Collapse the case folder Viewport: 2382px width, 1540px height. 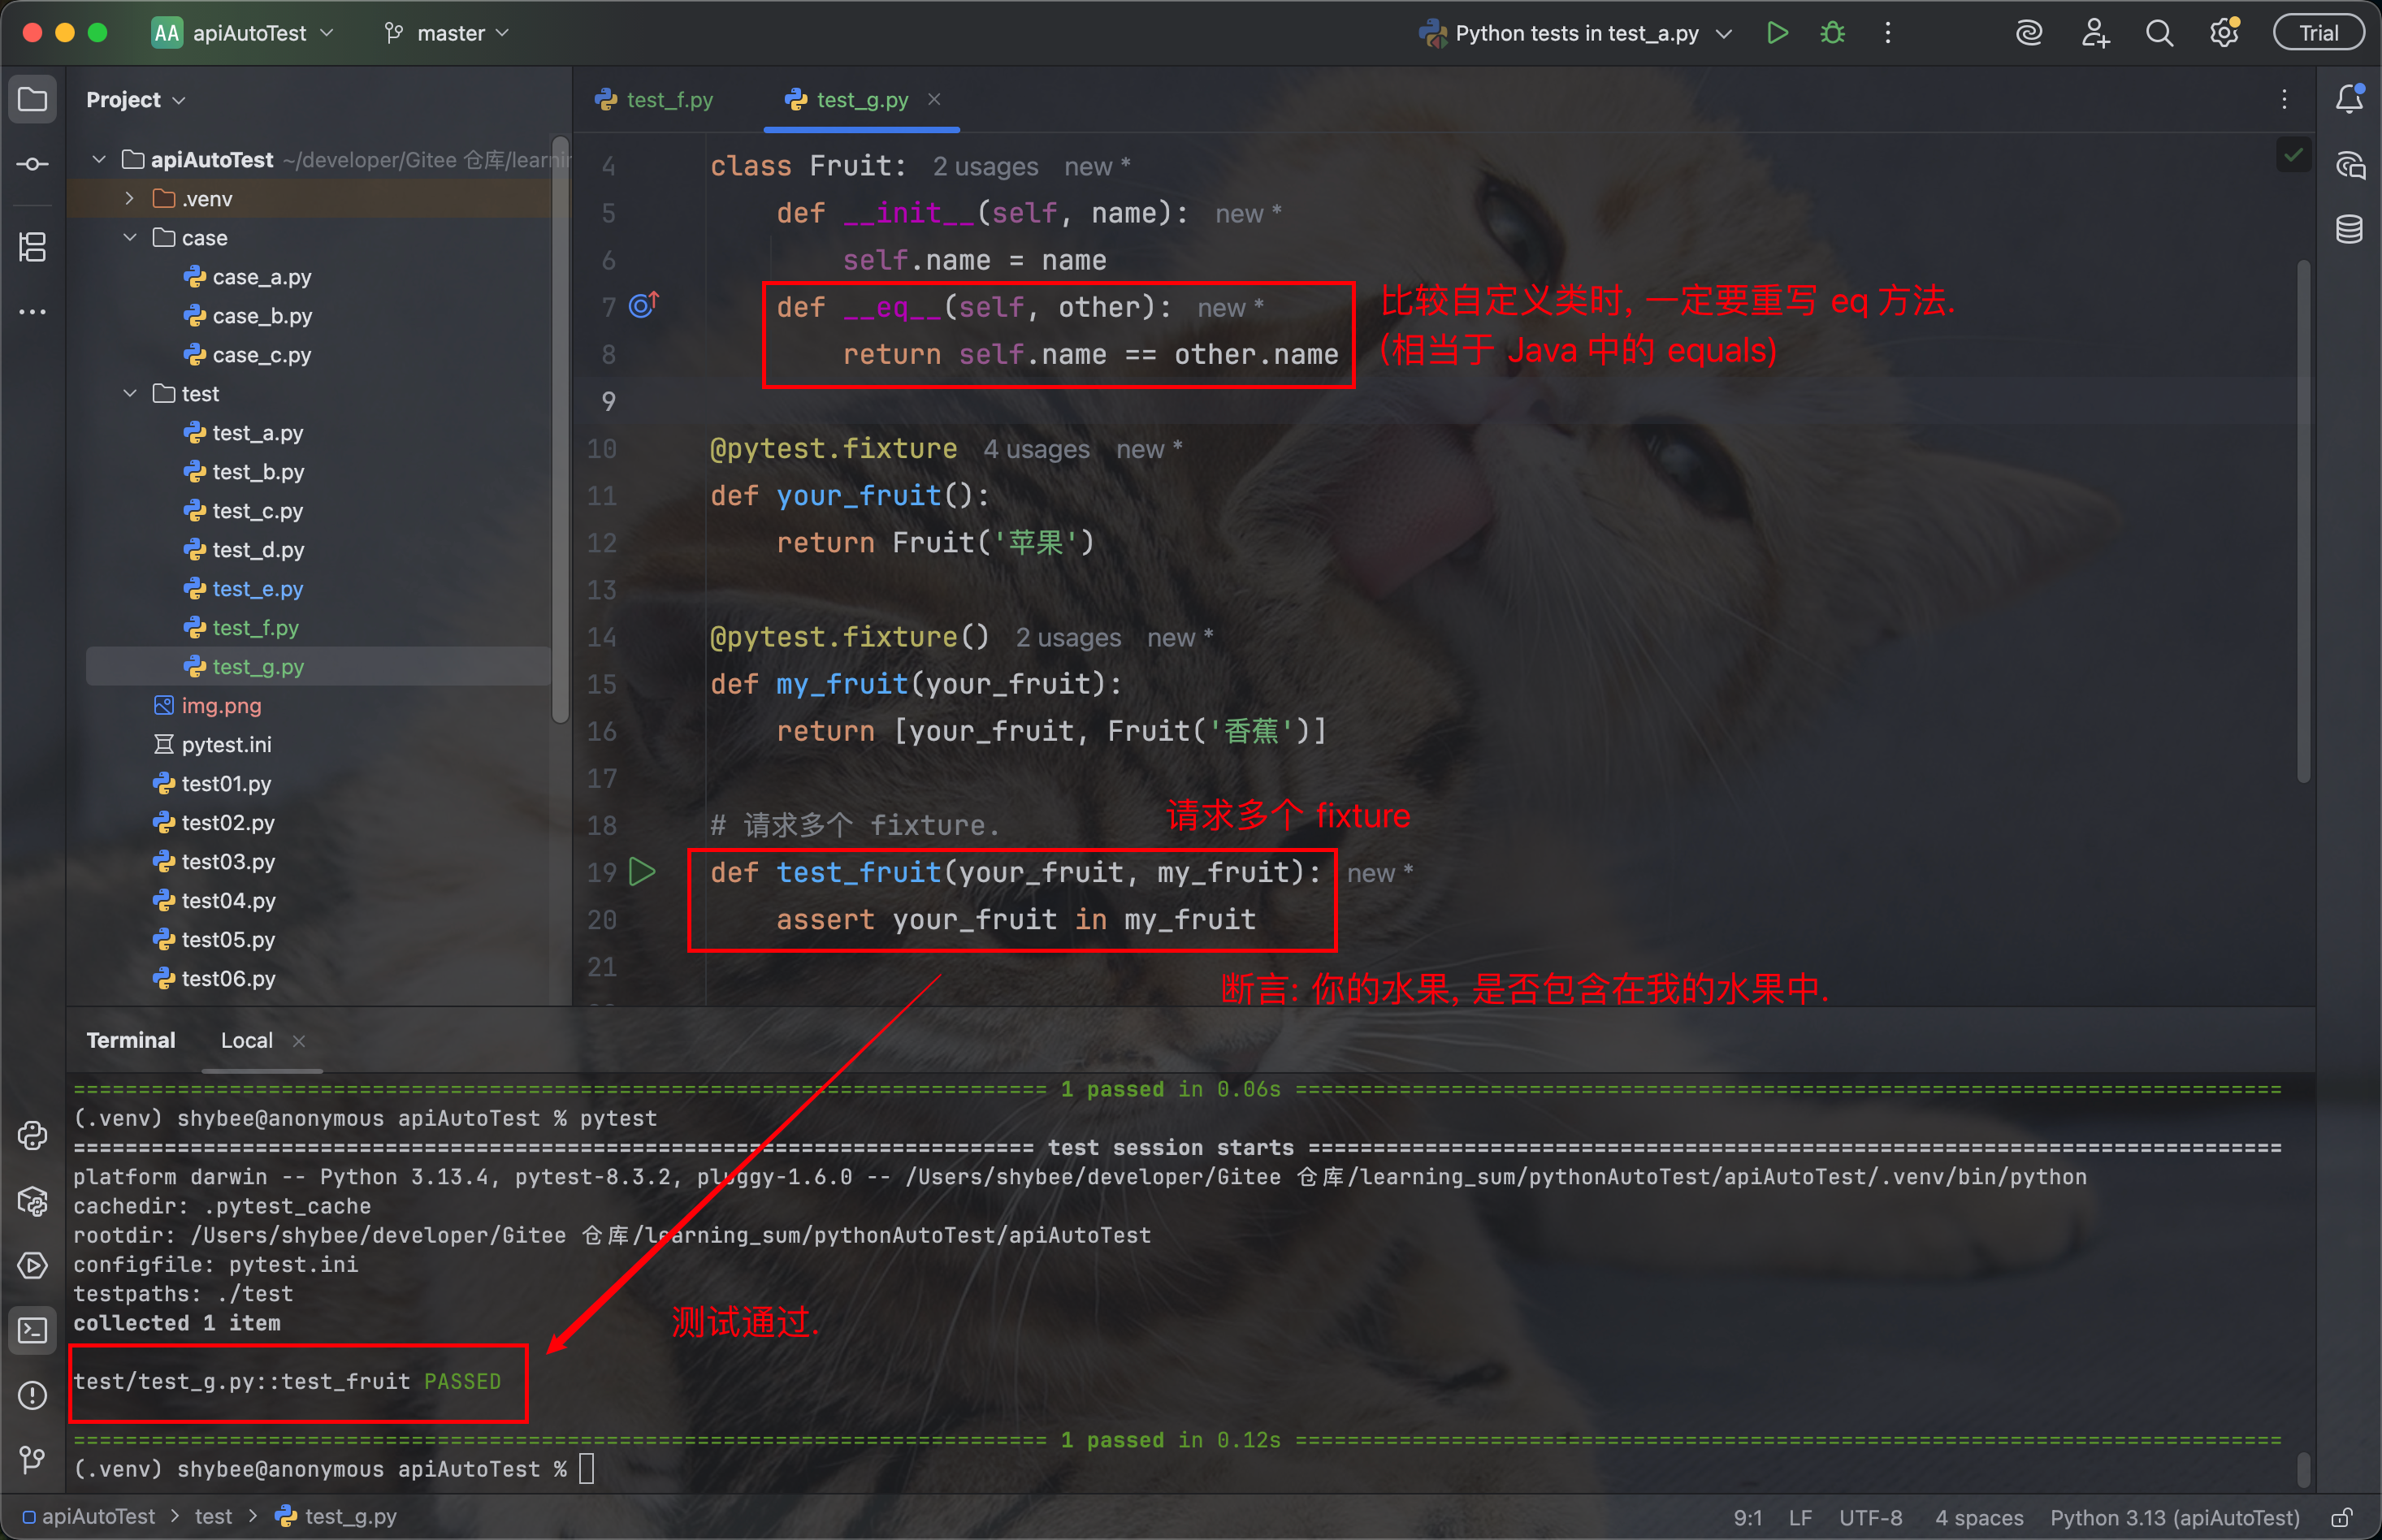(x=130, y=238)
